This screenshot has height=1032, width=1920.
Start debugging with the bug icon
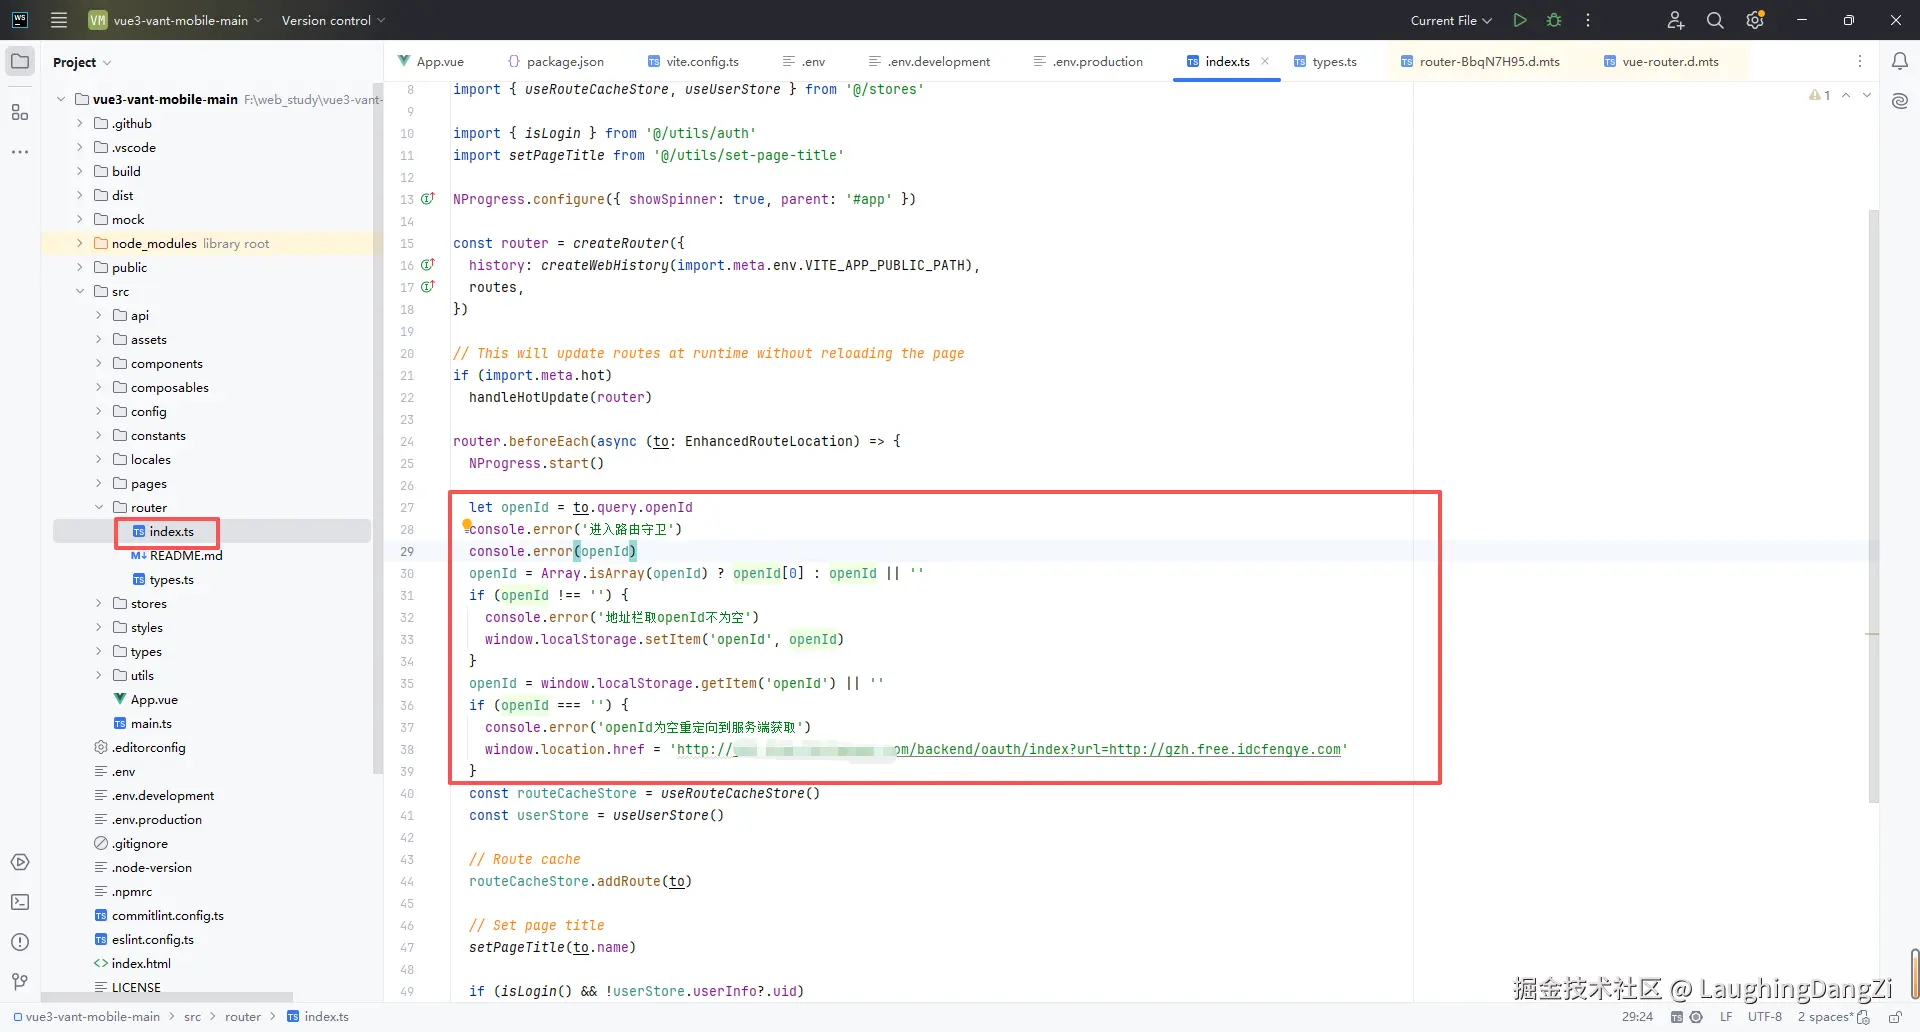1554,20
